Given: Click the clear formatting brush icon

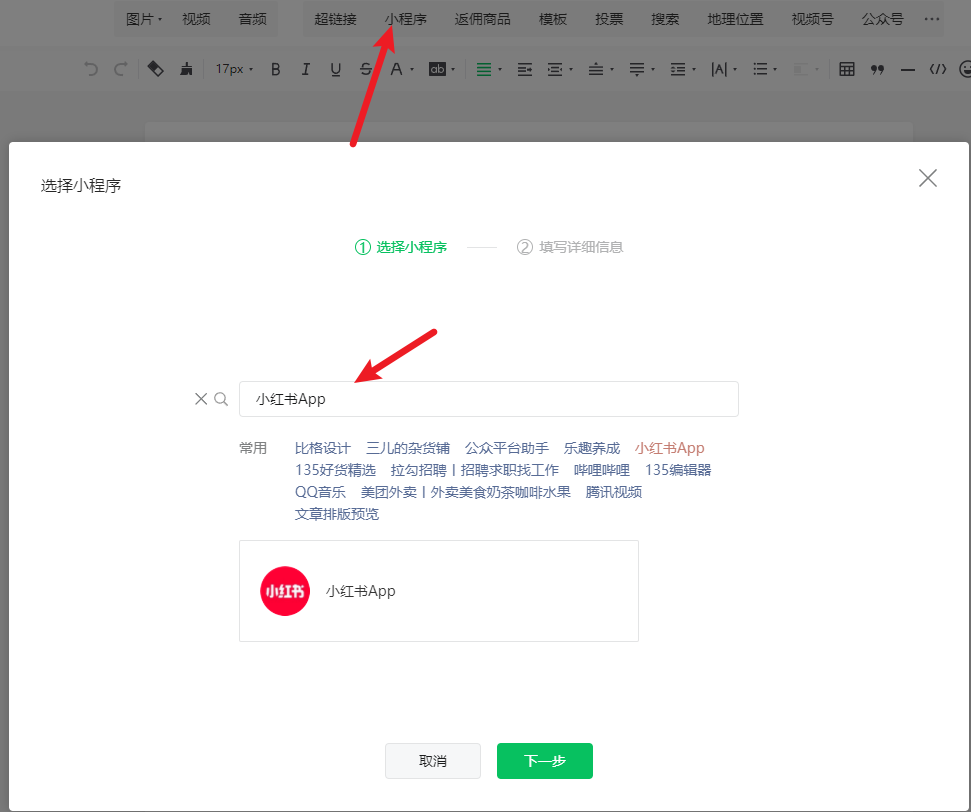Looking at the screenshot, I should pyautogui.click(x=186, y=69).
